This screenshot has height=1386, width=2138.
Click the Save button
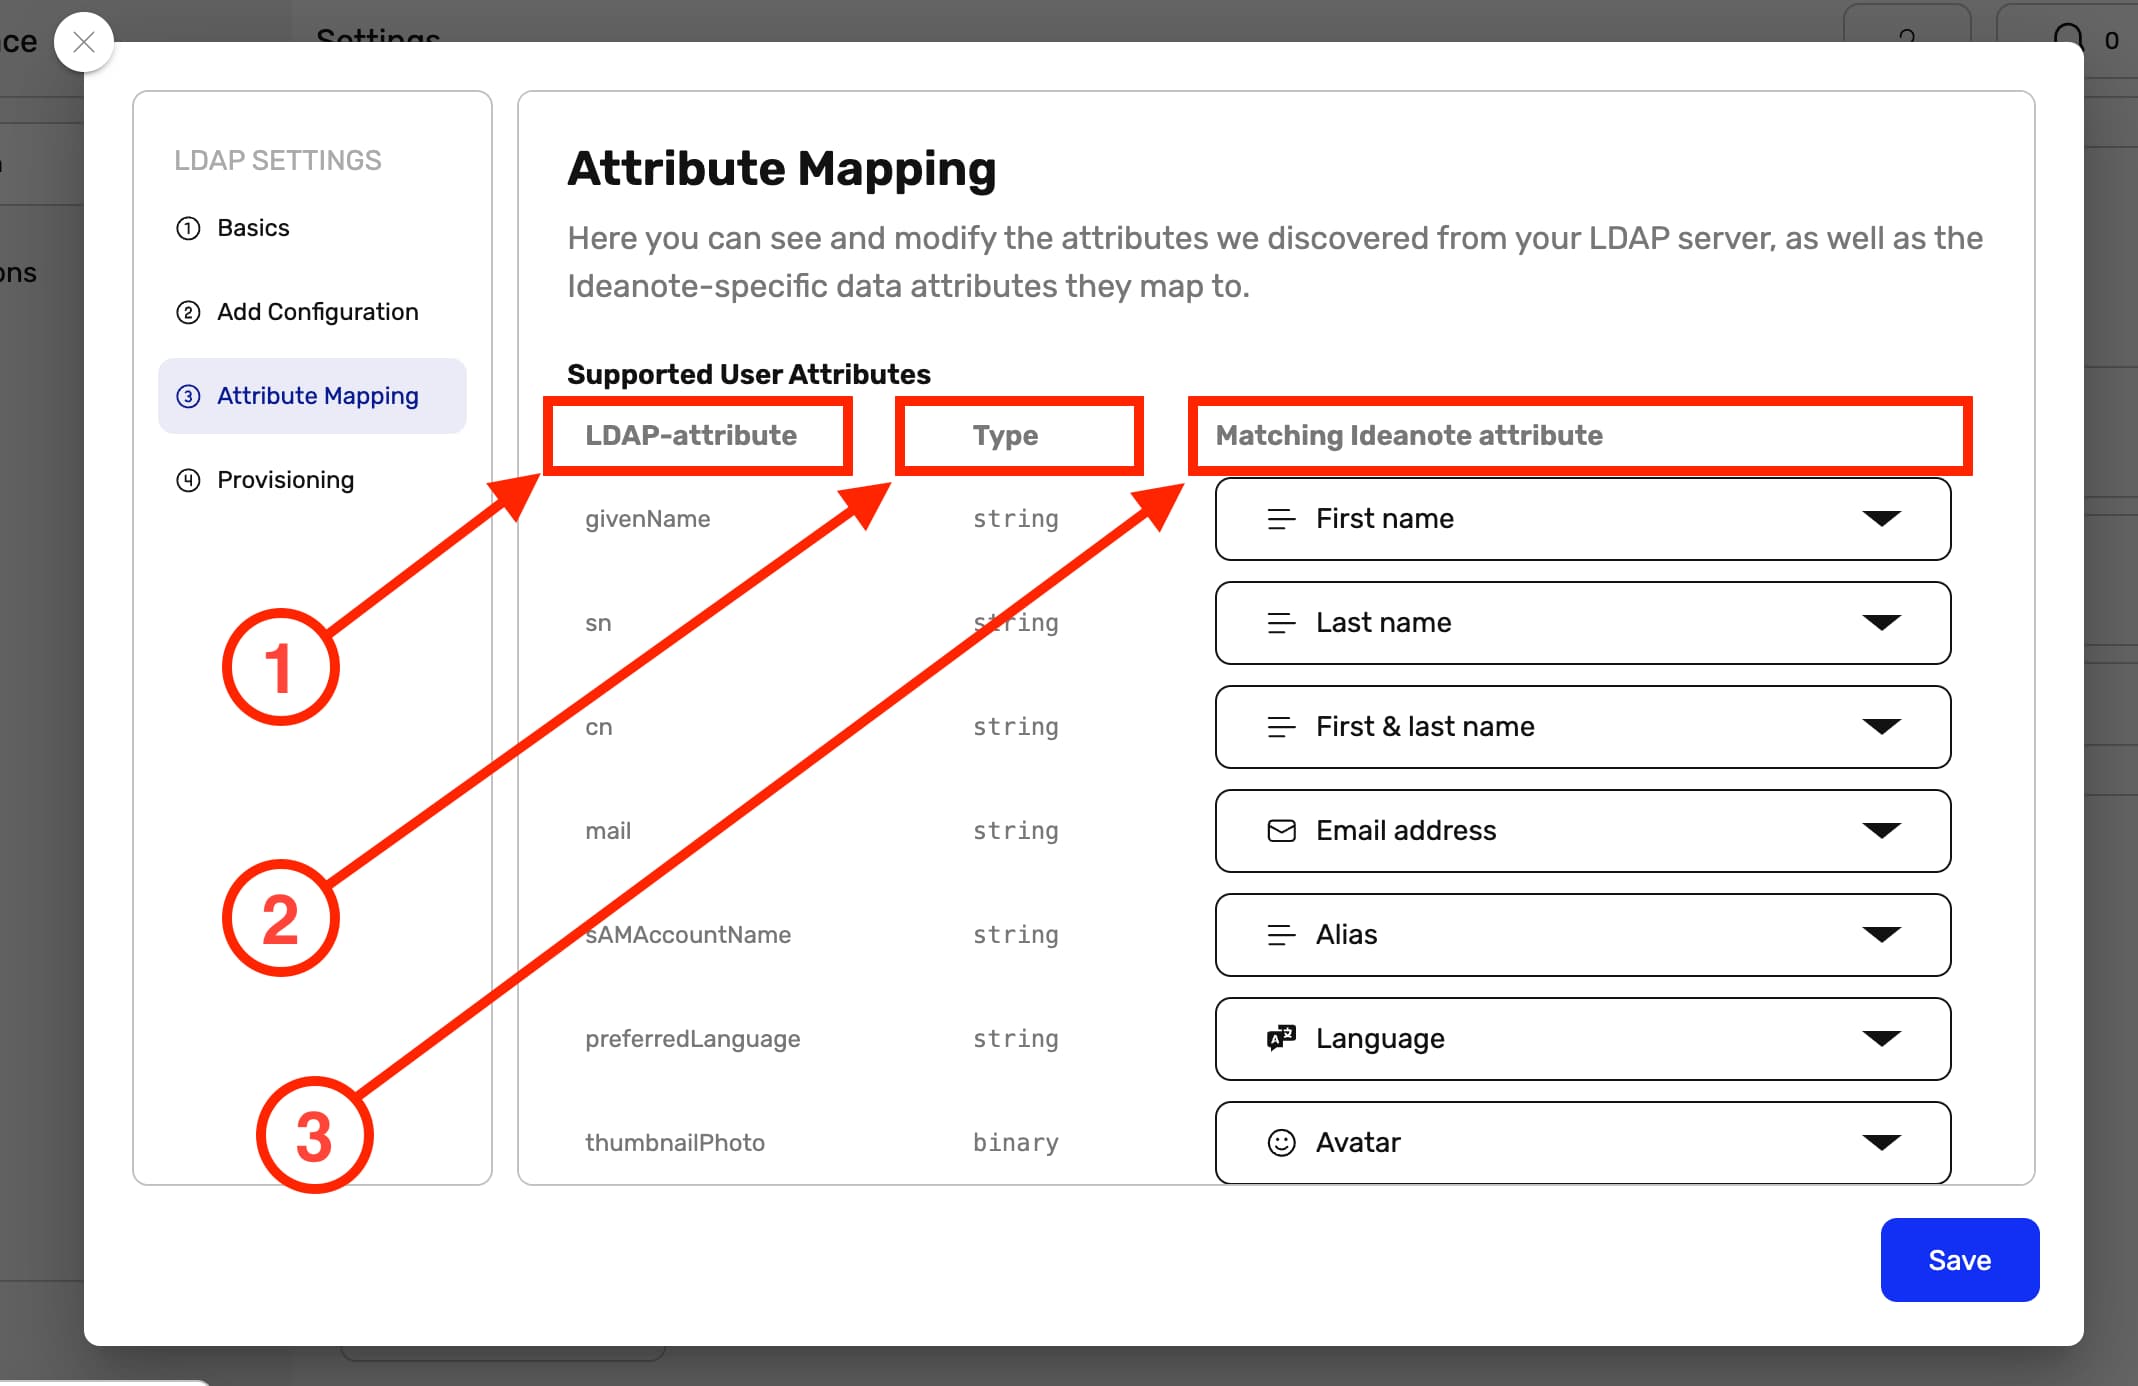pyautogui.click(x=1959, y=1260)
